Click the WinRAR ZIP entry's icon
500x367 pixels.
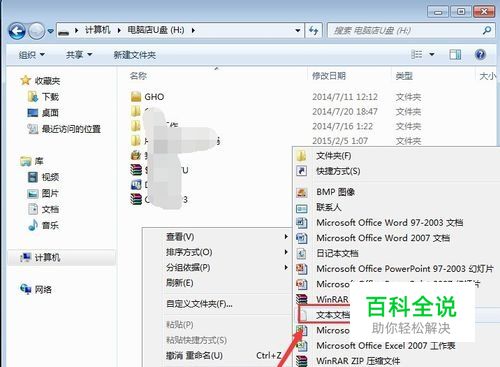[302, 361]
